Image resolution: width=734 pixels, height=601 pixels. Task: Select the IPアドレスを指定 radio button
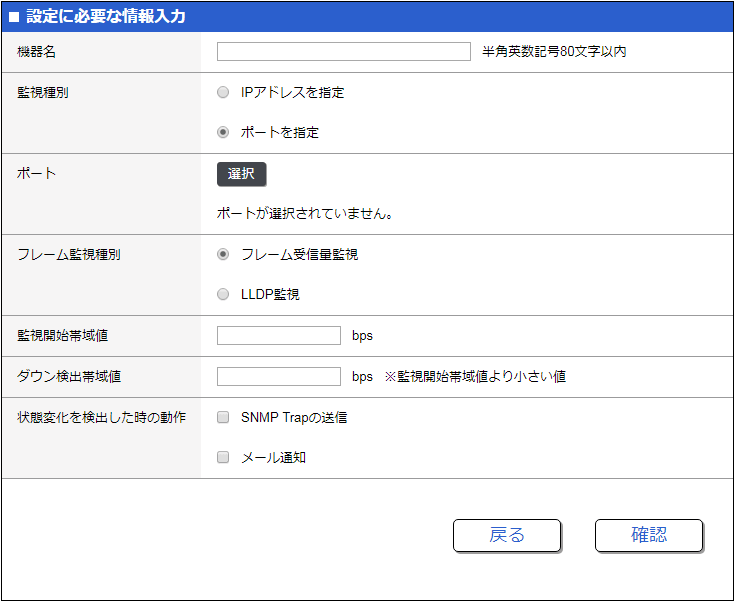(x=223, y=93)
